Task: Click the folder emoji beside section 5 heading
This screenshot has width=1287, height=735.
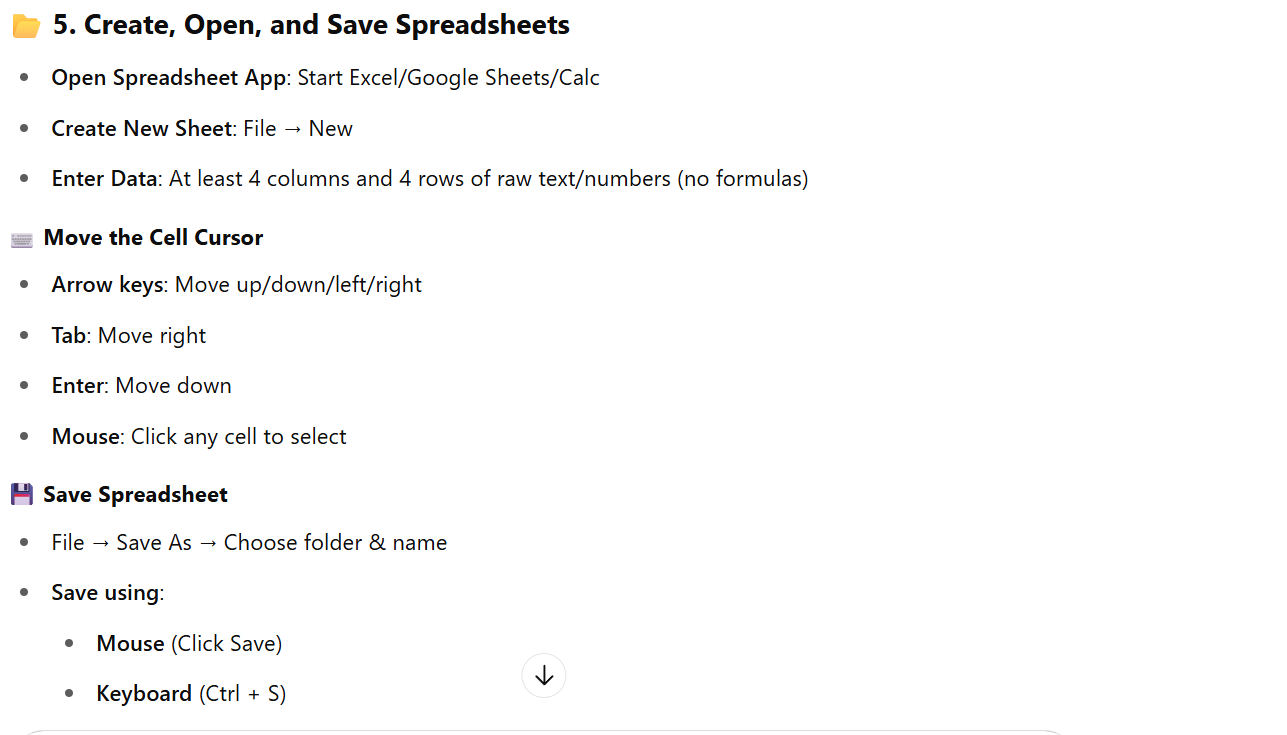Action: 26,26
